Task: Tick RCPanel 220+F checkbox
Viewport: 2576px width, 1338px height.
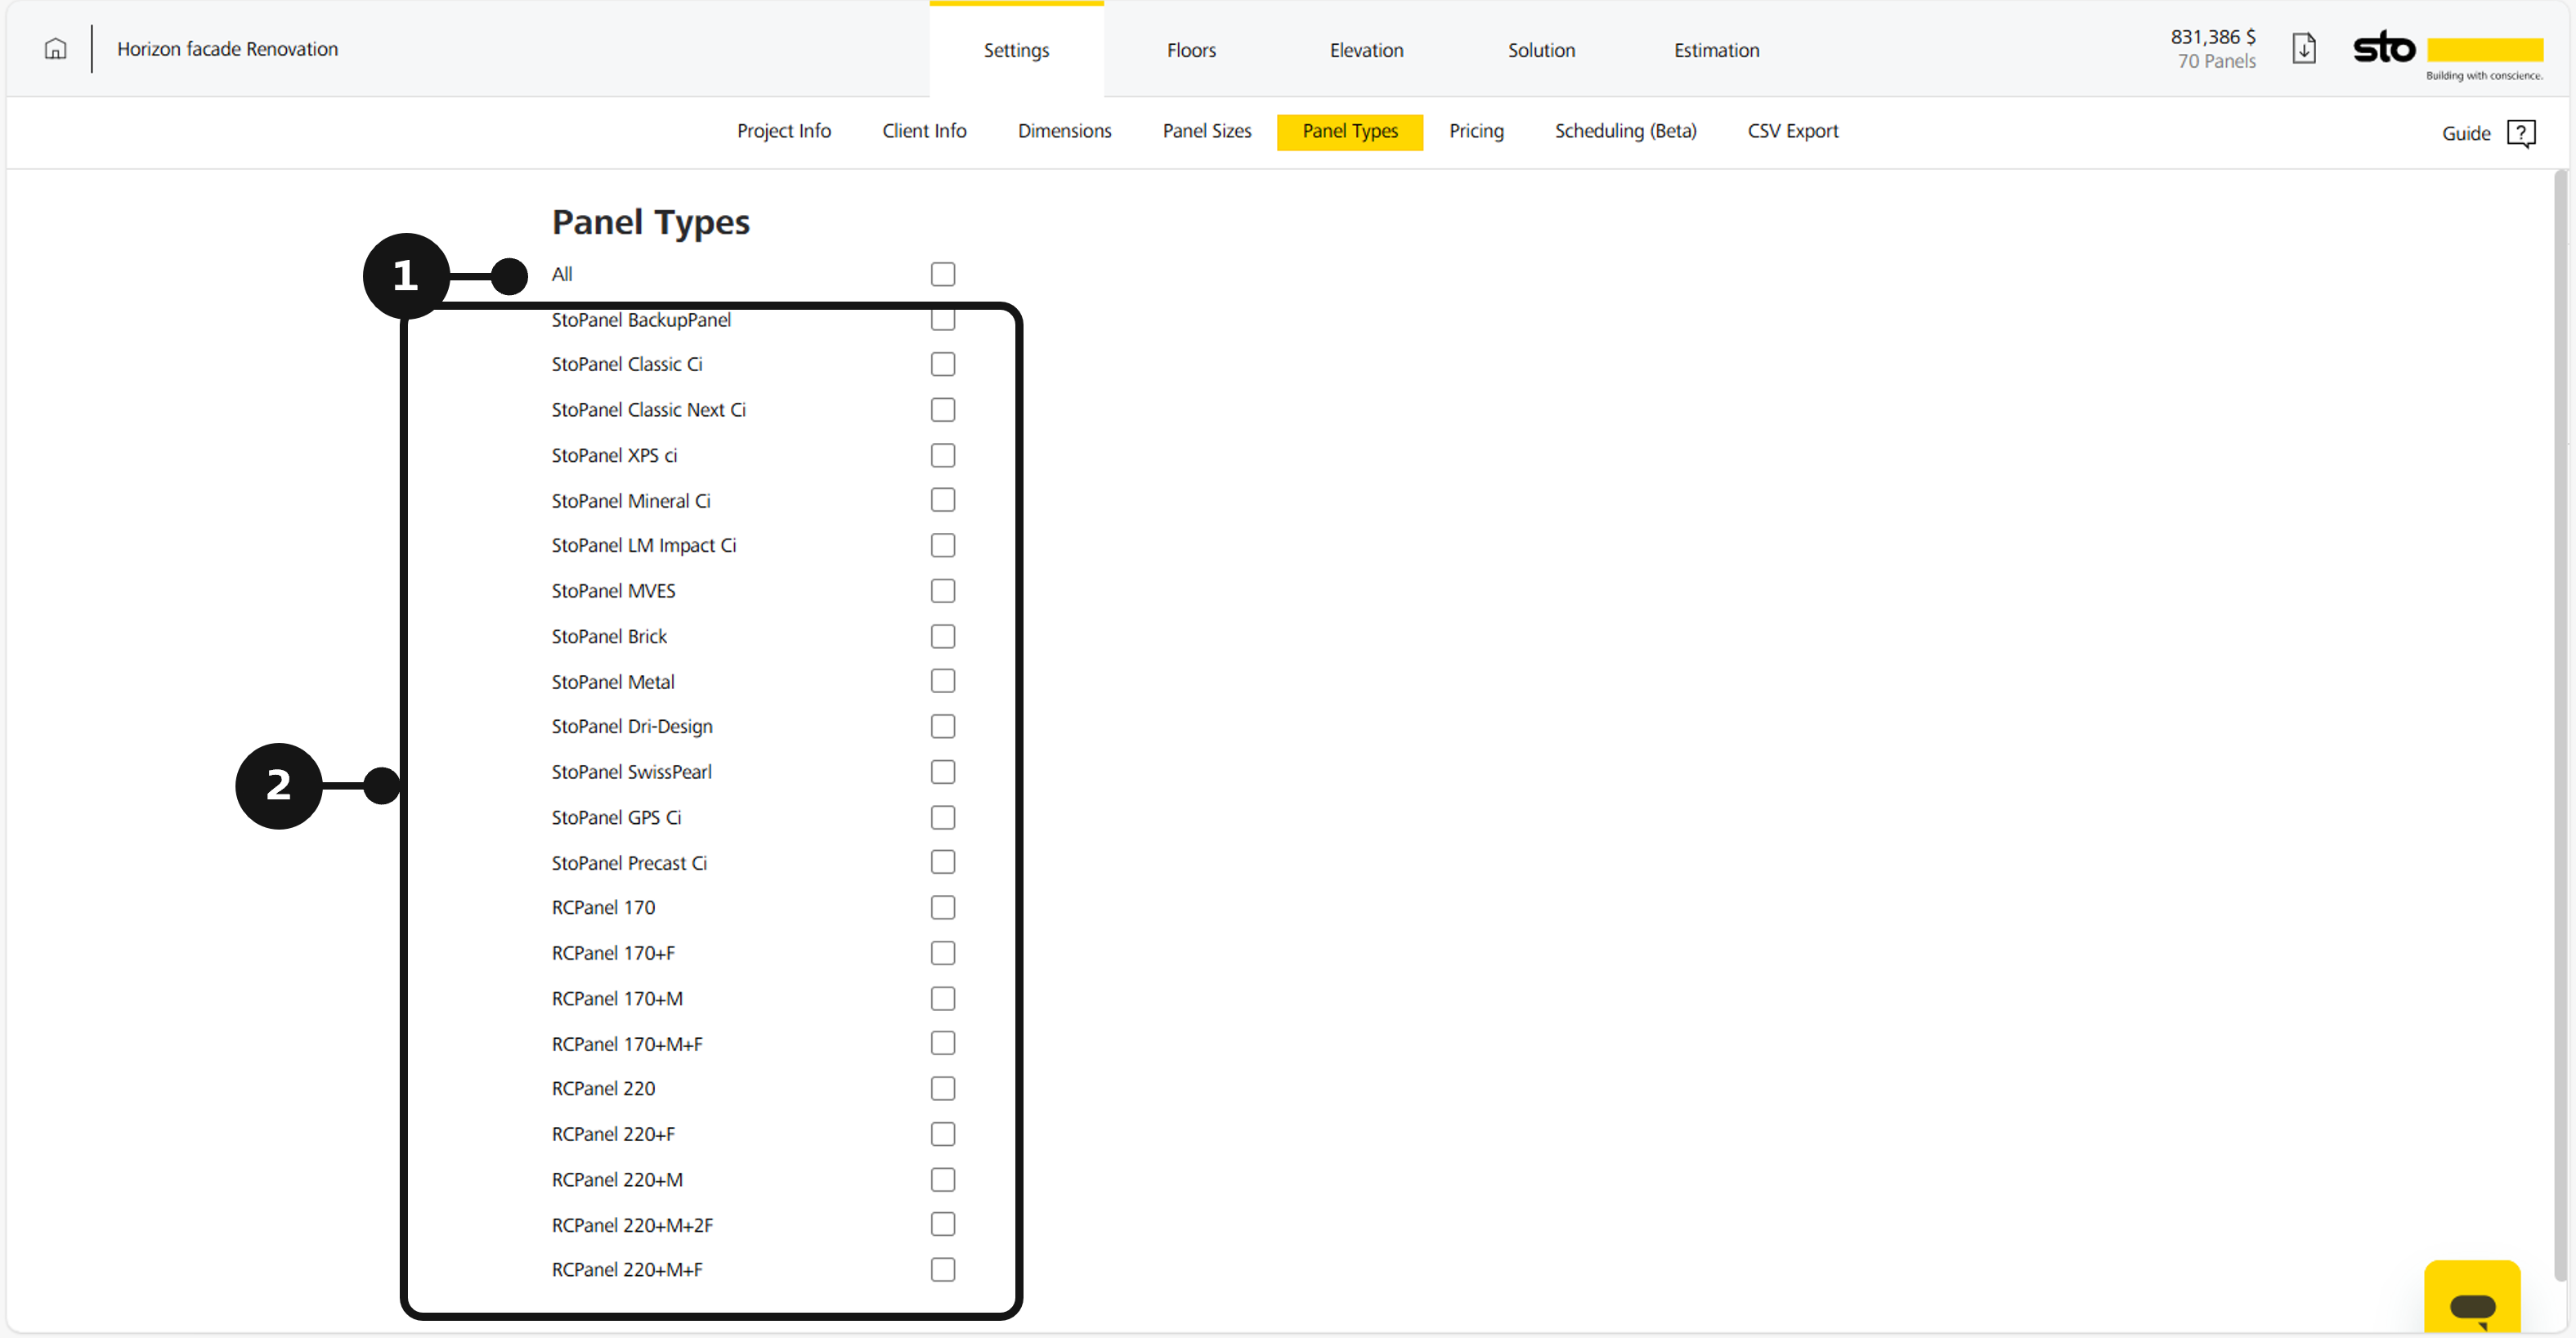Action: [x=942, y=1134]
